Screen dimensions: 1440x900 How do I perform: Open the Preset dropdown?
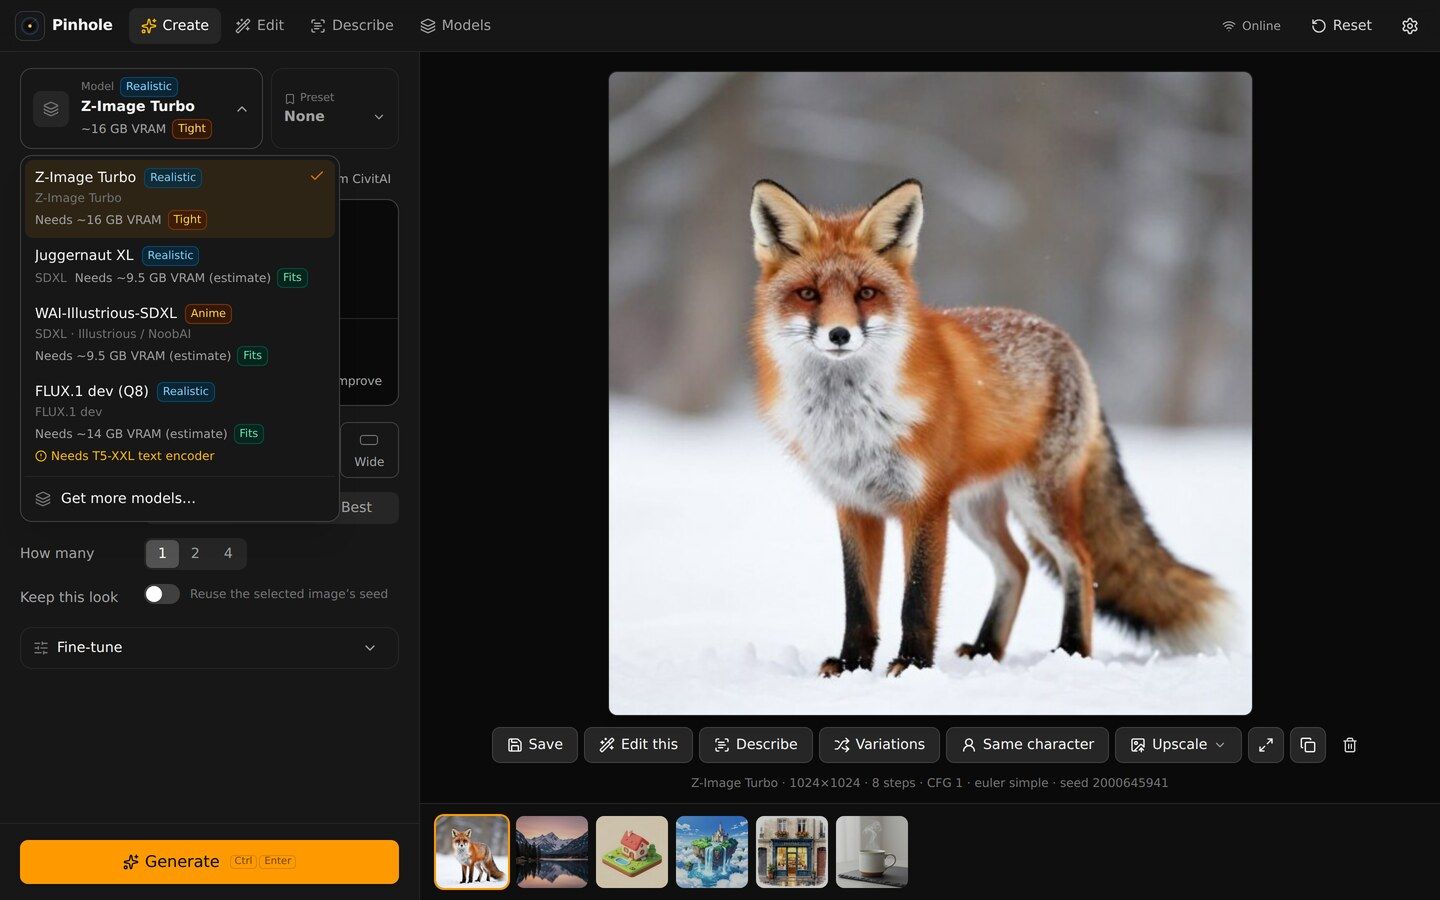coord(334,108)
